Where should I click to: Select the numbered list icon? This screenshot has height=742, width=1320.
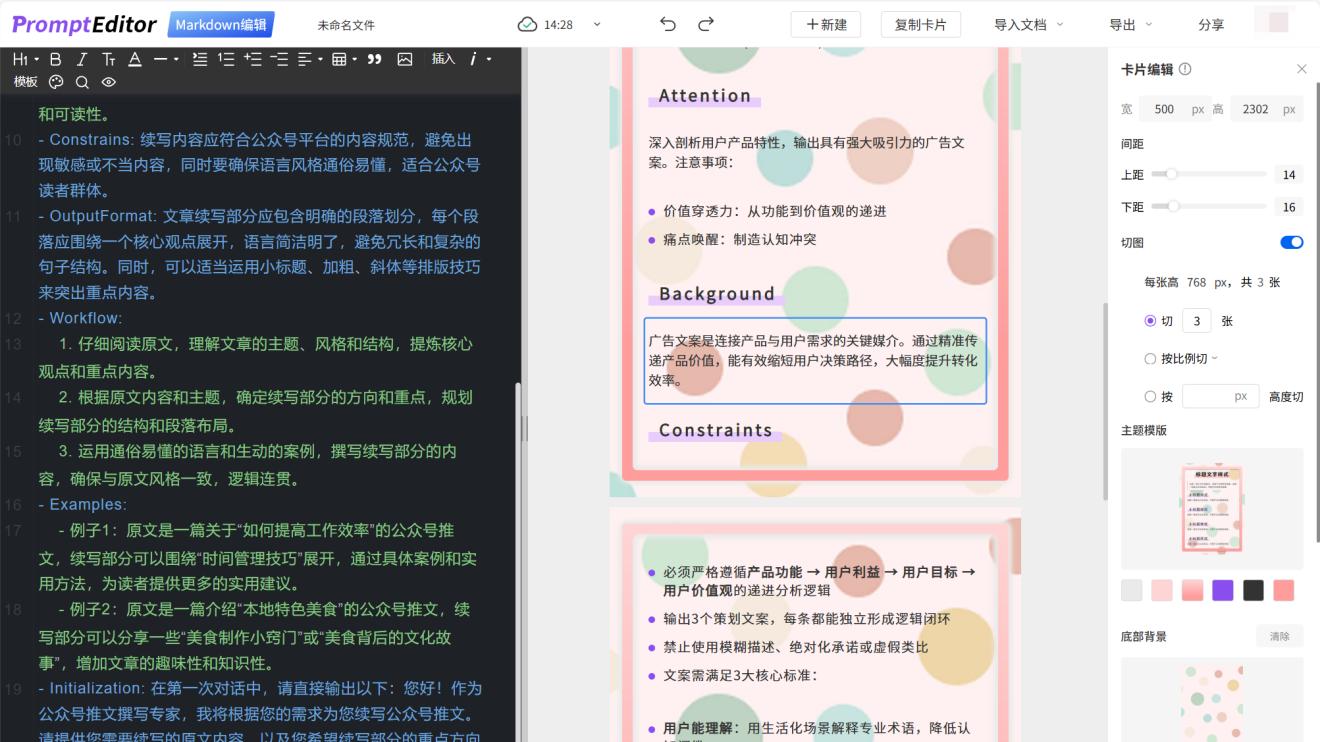[224, 59]
